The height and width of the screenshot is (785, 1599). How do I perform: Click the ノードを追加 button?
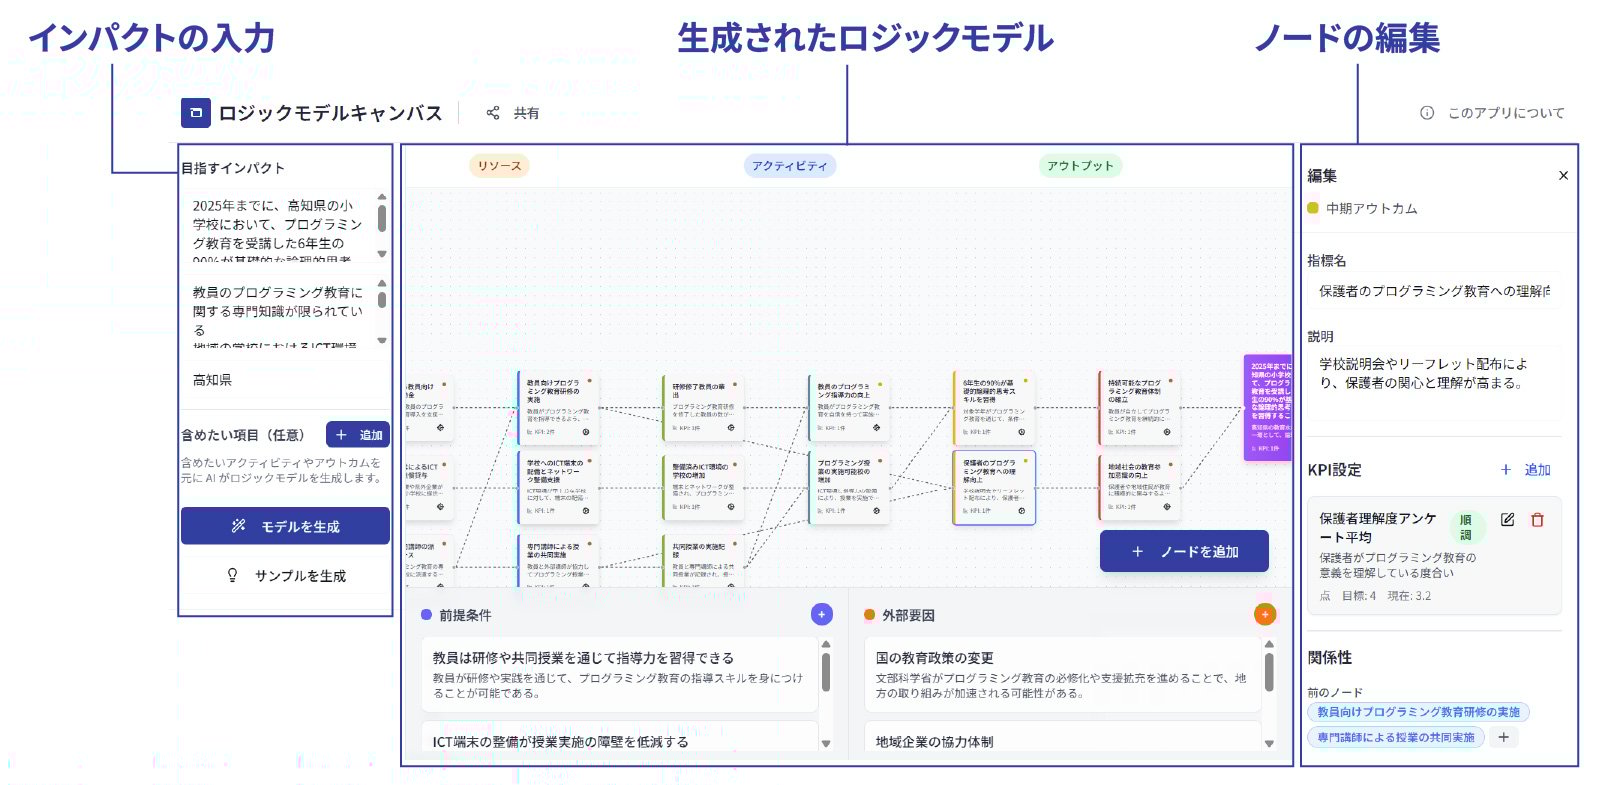point(1184,551)
